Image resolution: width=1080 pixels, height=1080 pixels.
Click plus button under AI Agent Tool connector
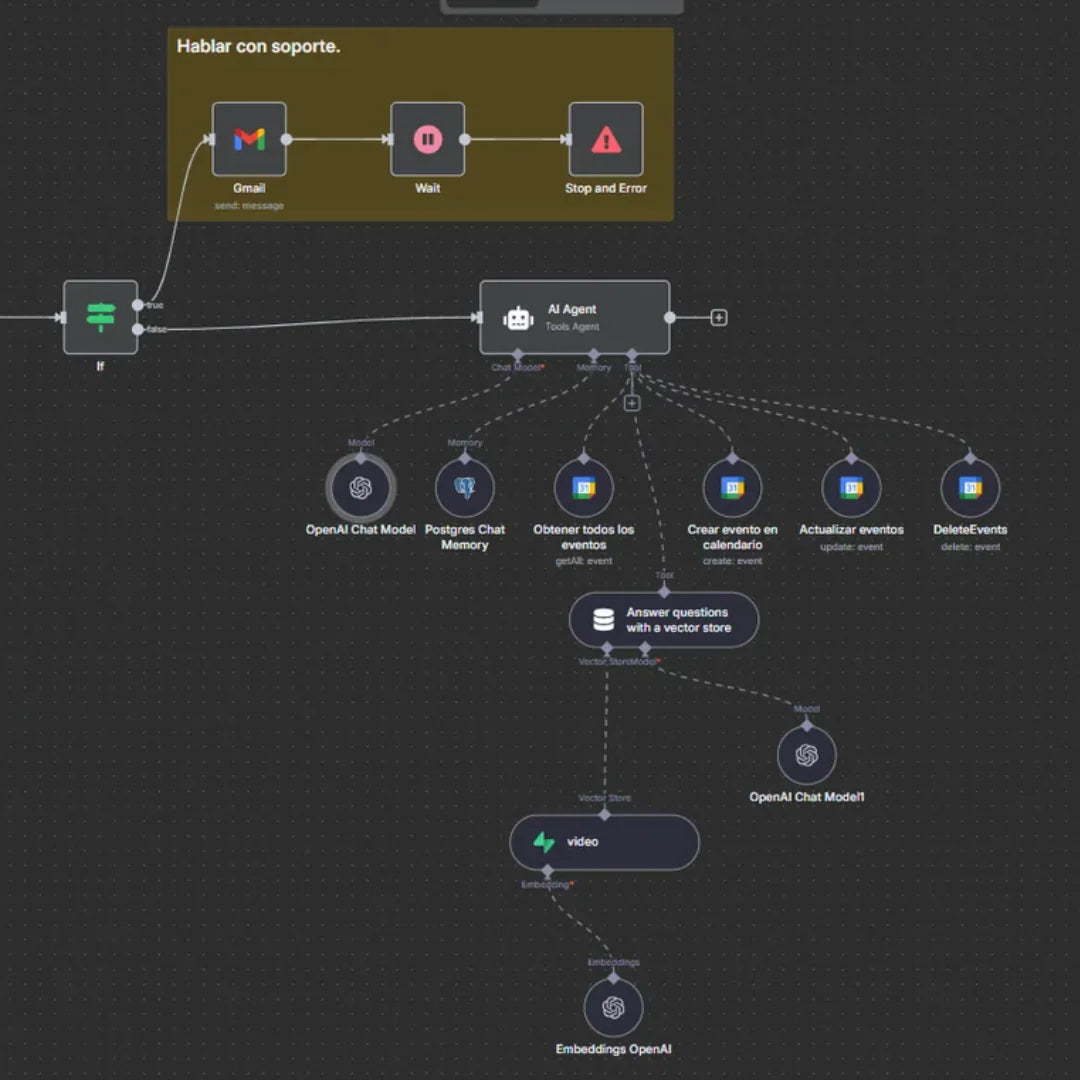(632, 403)
